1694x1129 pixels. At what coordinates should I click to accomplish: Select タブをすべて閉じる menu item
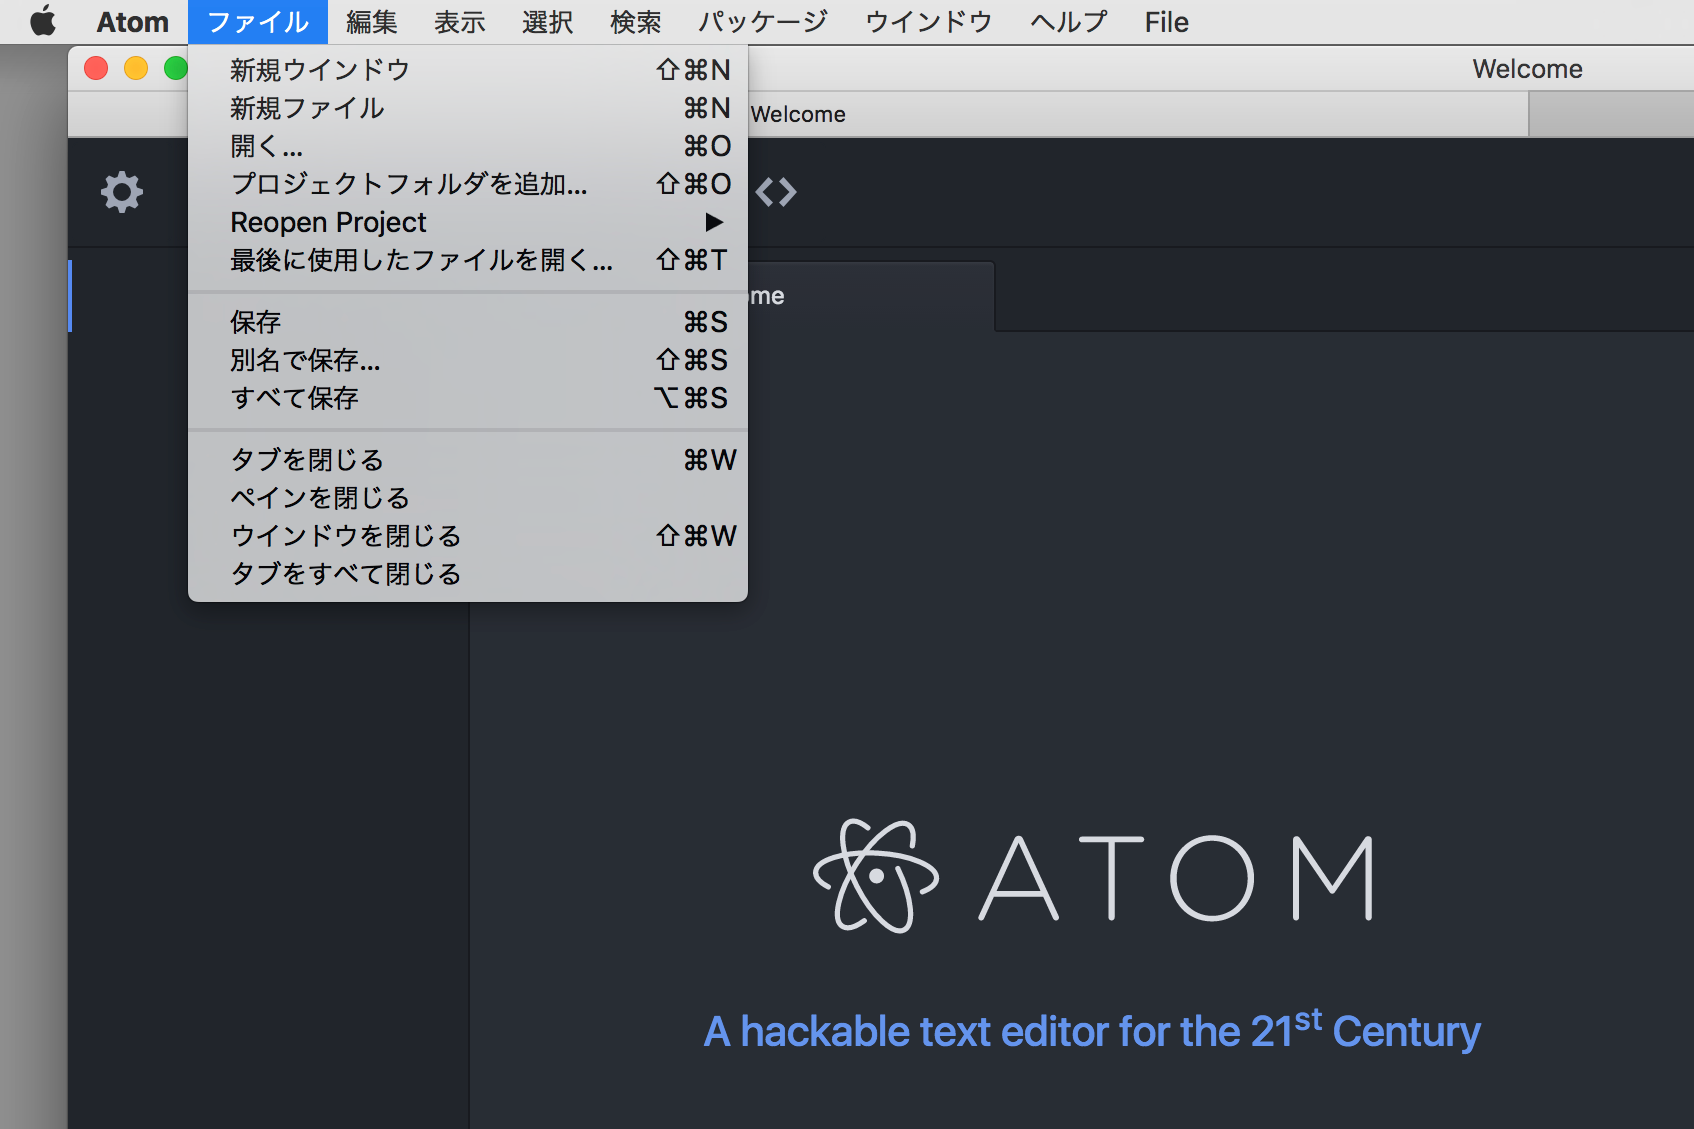(x=468, y=574)
